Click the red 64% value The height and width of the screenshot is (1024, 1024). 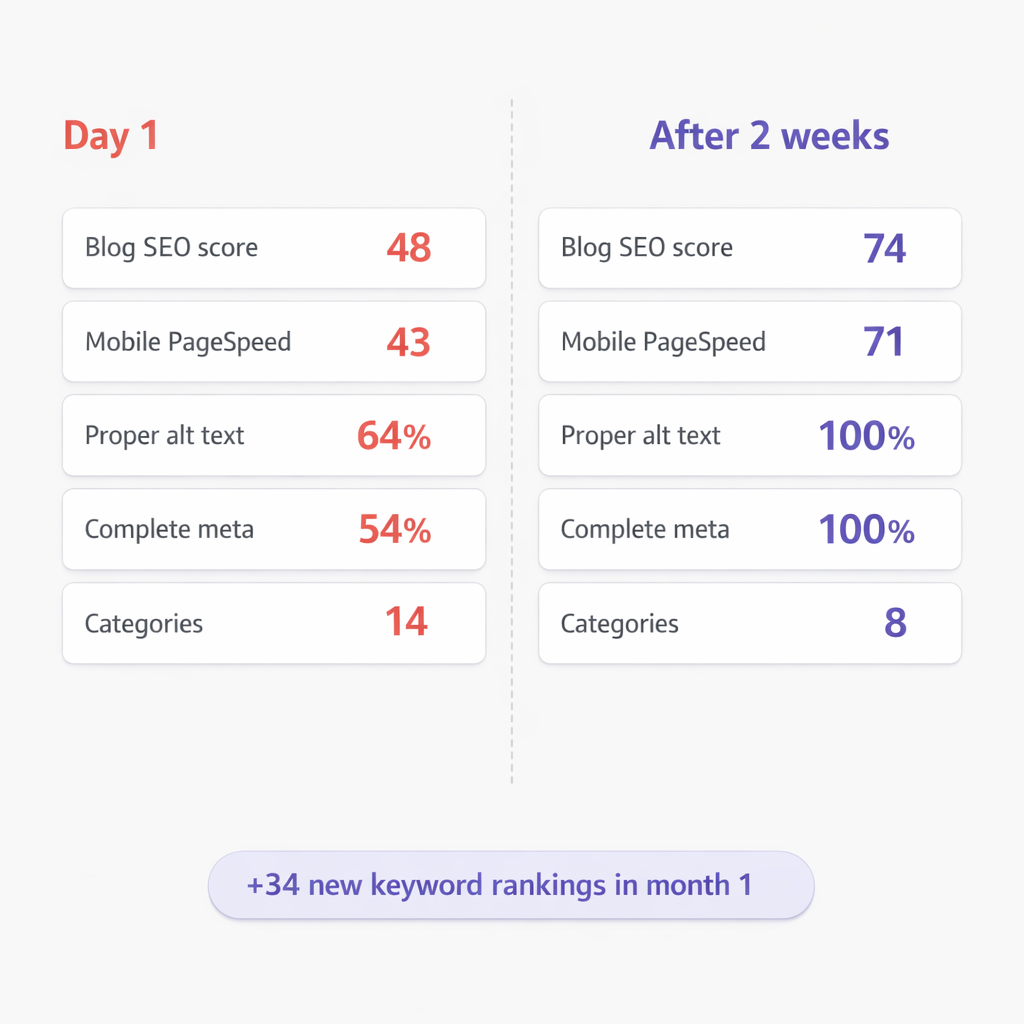394,436
